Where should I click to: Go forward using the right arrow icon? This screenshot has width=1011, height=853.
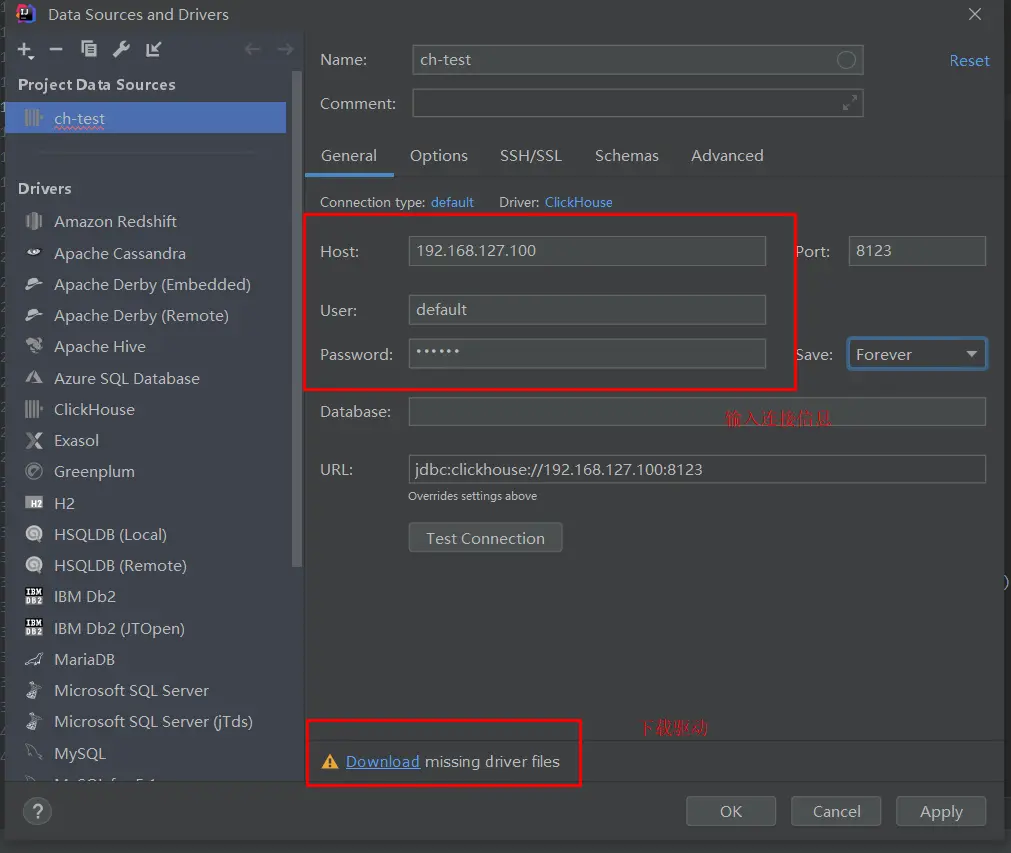[285, 49]
